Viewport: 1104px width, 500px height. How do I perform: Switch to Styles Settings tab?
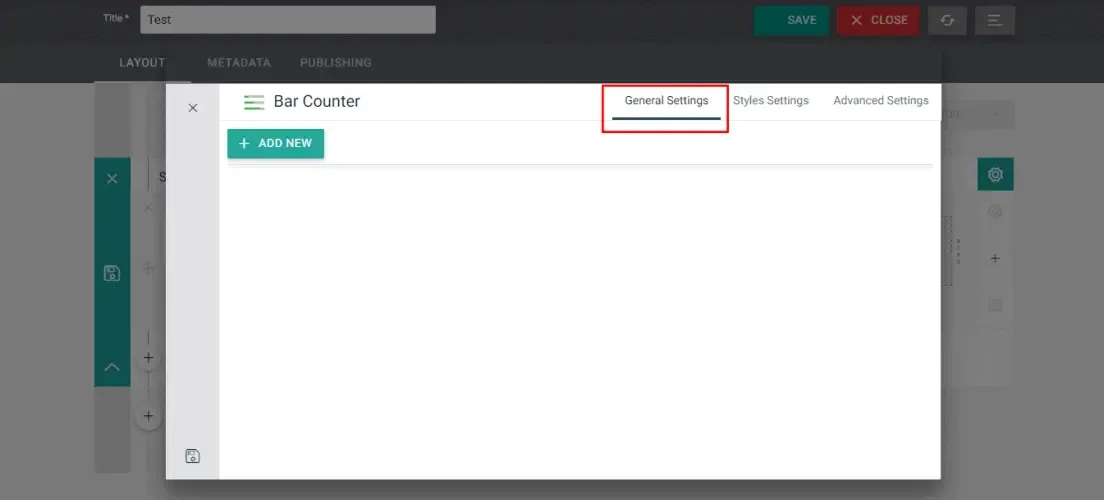(x=771, y=101)
